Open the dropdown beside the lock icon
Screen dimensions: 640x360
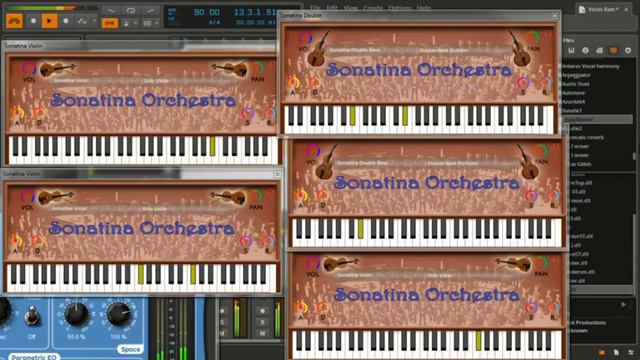point(136,24)
